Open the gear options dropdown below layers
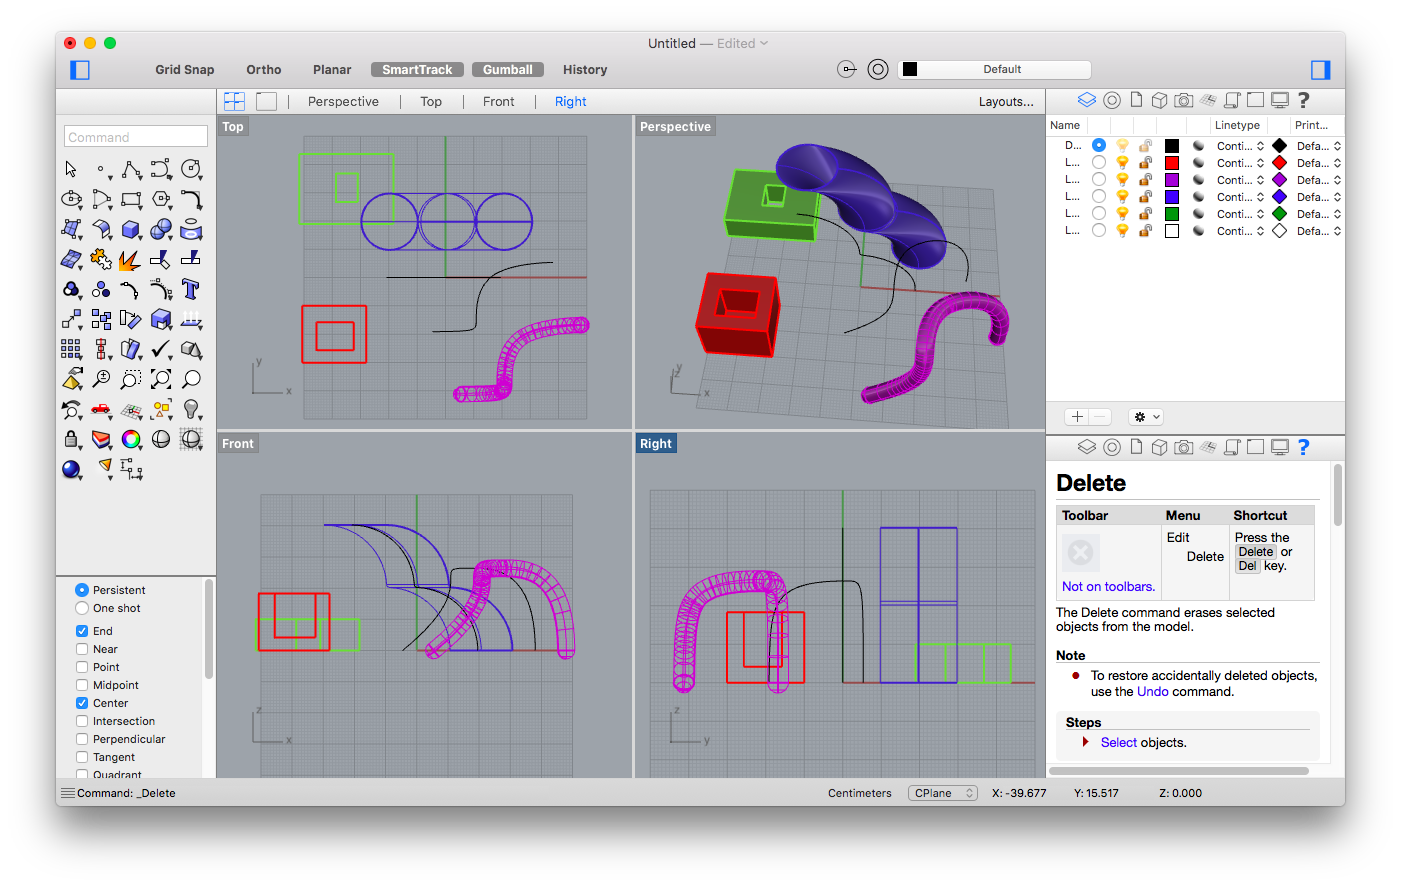Image resolution: width=1401 pixels, height=886 pixels. [x=1146, y=417]
